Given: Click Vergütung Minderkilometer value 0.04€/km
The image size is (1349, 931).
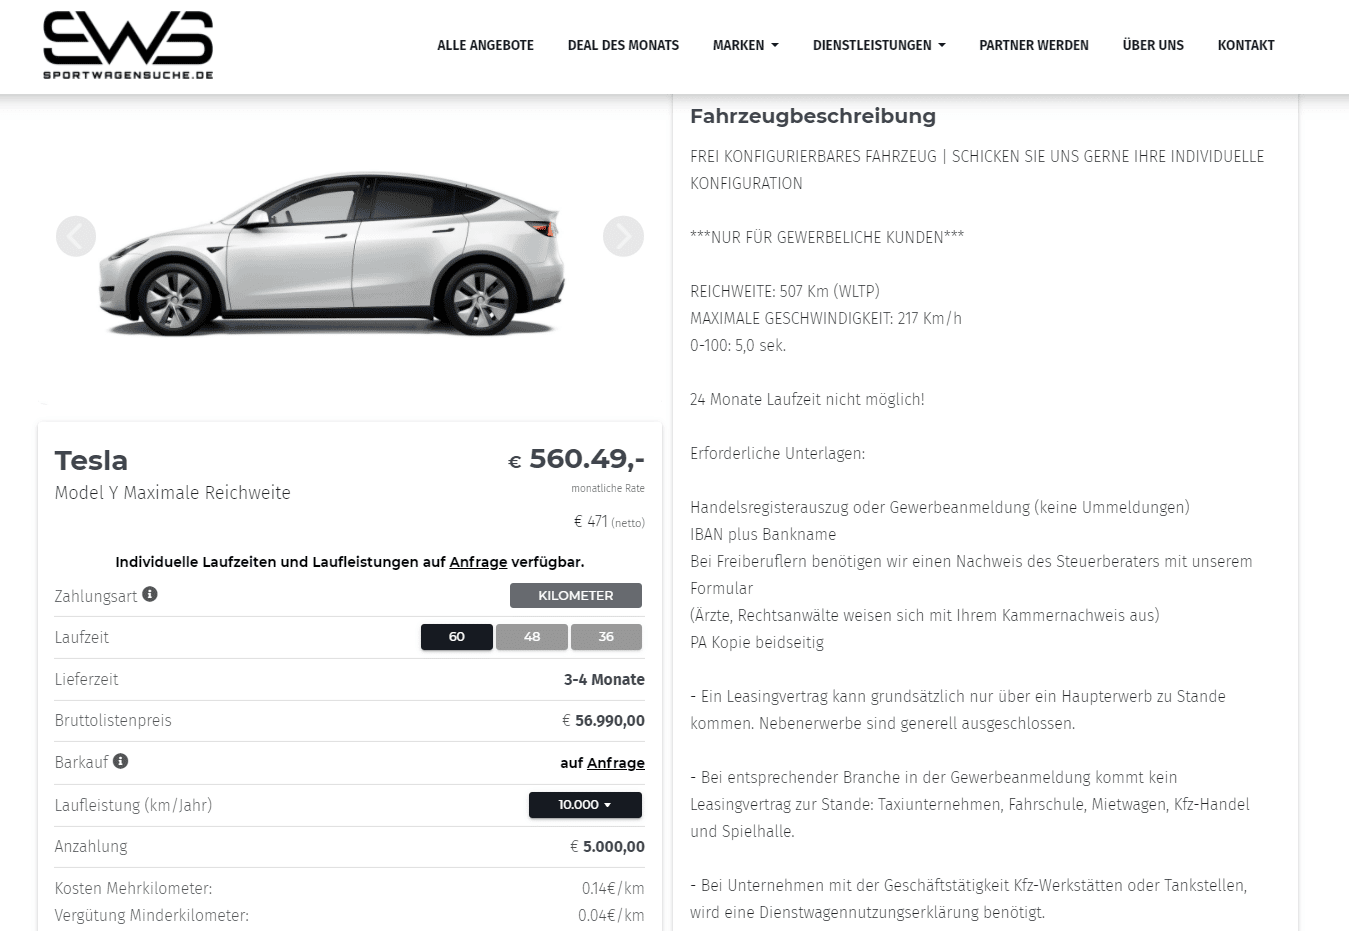Looking at the screenshot, I should (611, 915).
